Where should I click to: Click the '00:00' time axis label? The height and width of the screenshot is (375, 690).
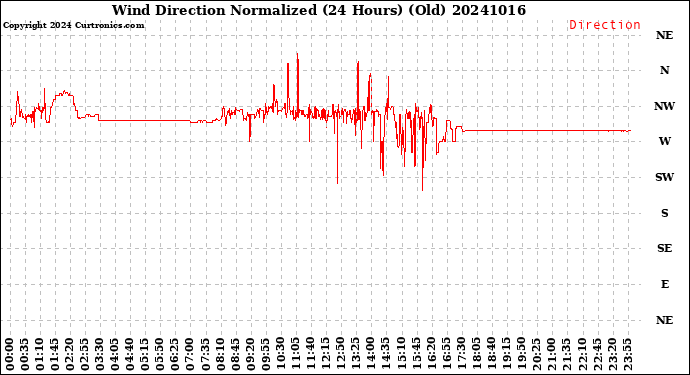click(x=10, y=354)
